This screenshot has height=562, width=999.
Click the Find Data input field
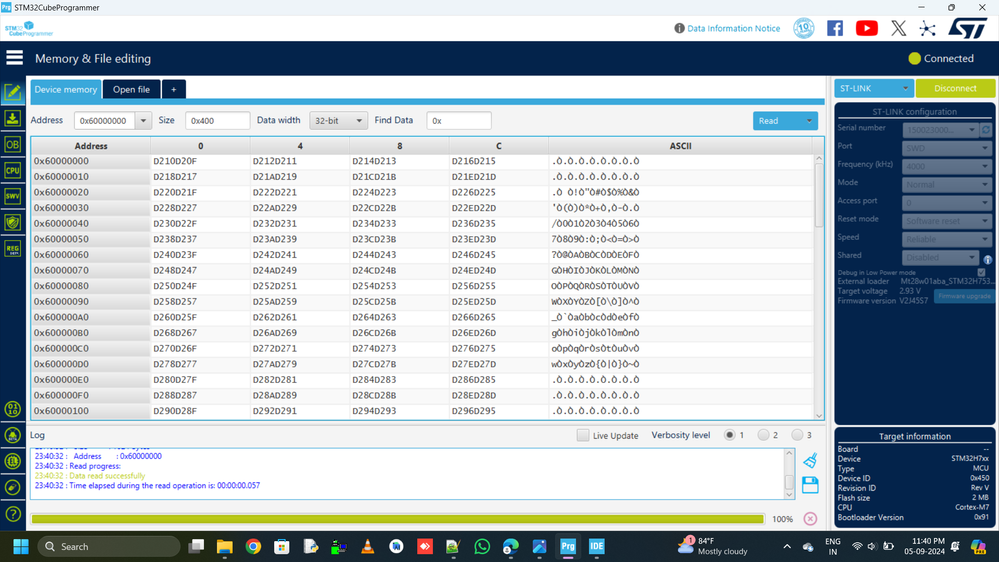pyautogui.click(x=459, y=120)
